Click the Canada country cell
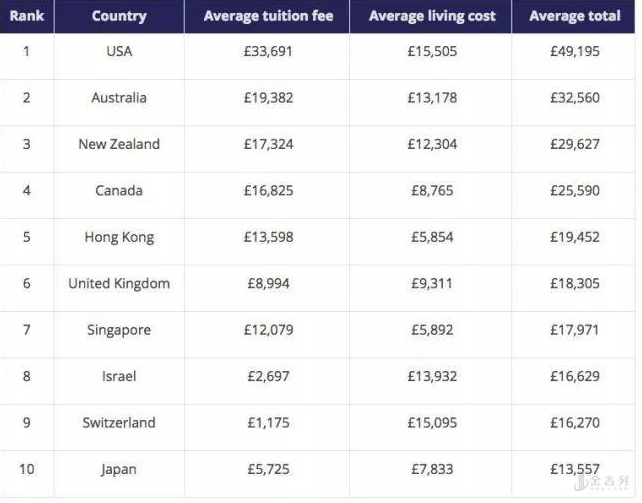642x503 pixels. click(119, 191)
